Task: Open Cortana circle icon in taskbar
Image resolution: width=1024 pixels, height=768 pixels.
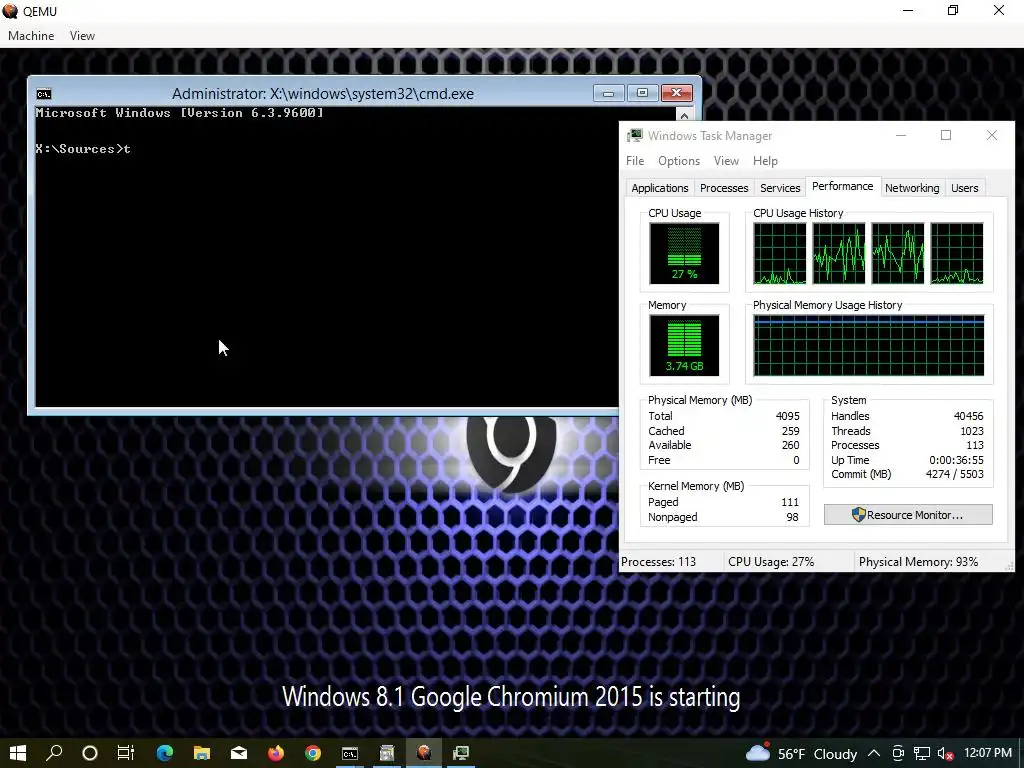Action: 89,753
